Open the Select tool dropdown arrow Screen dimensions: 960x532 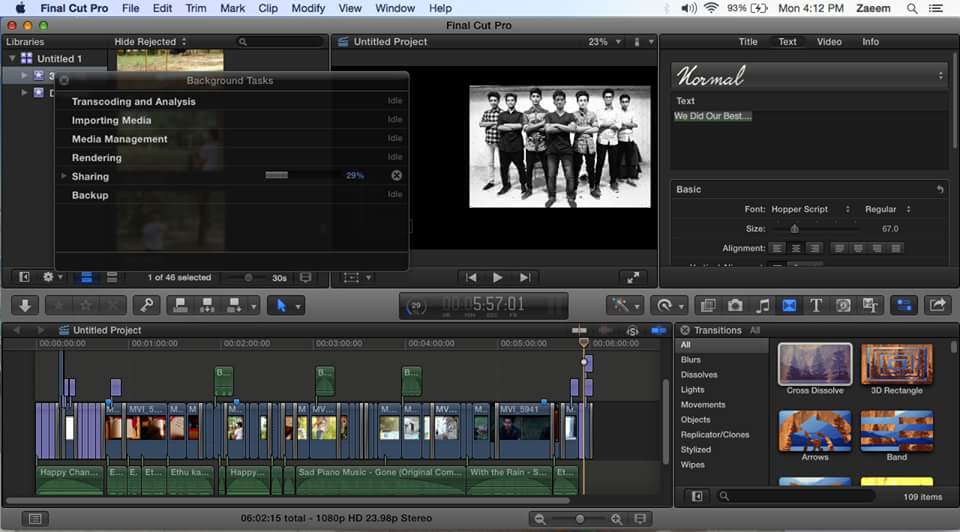click(298, 305)
